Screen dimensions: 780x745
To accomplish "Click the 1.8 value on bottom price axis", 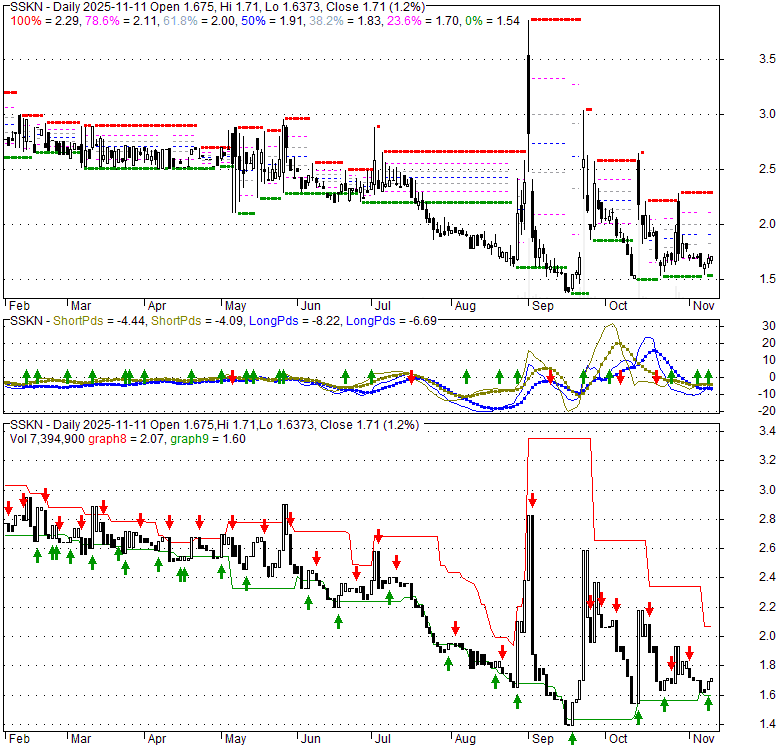I will tap(767, 665).
